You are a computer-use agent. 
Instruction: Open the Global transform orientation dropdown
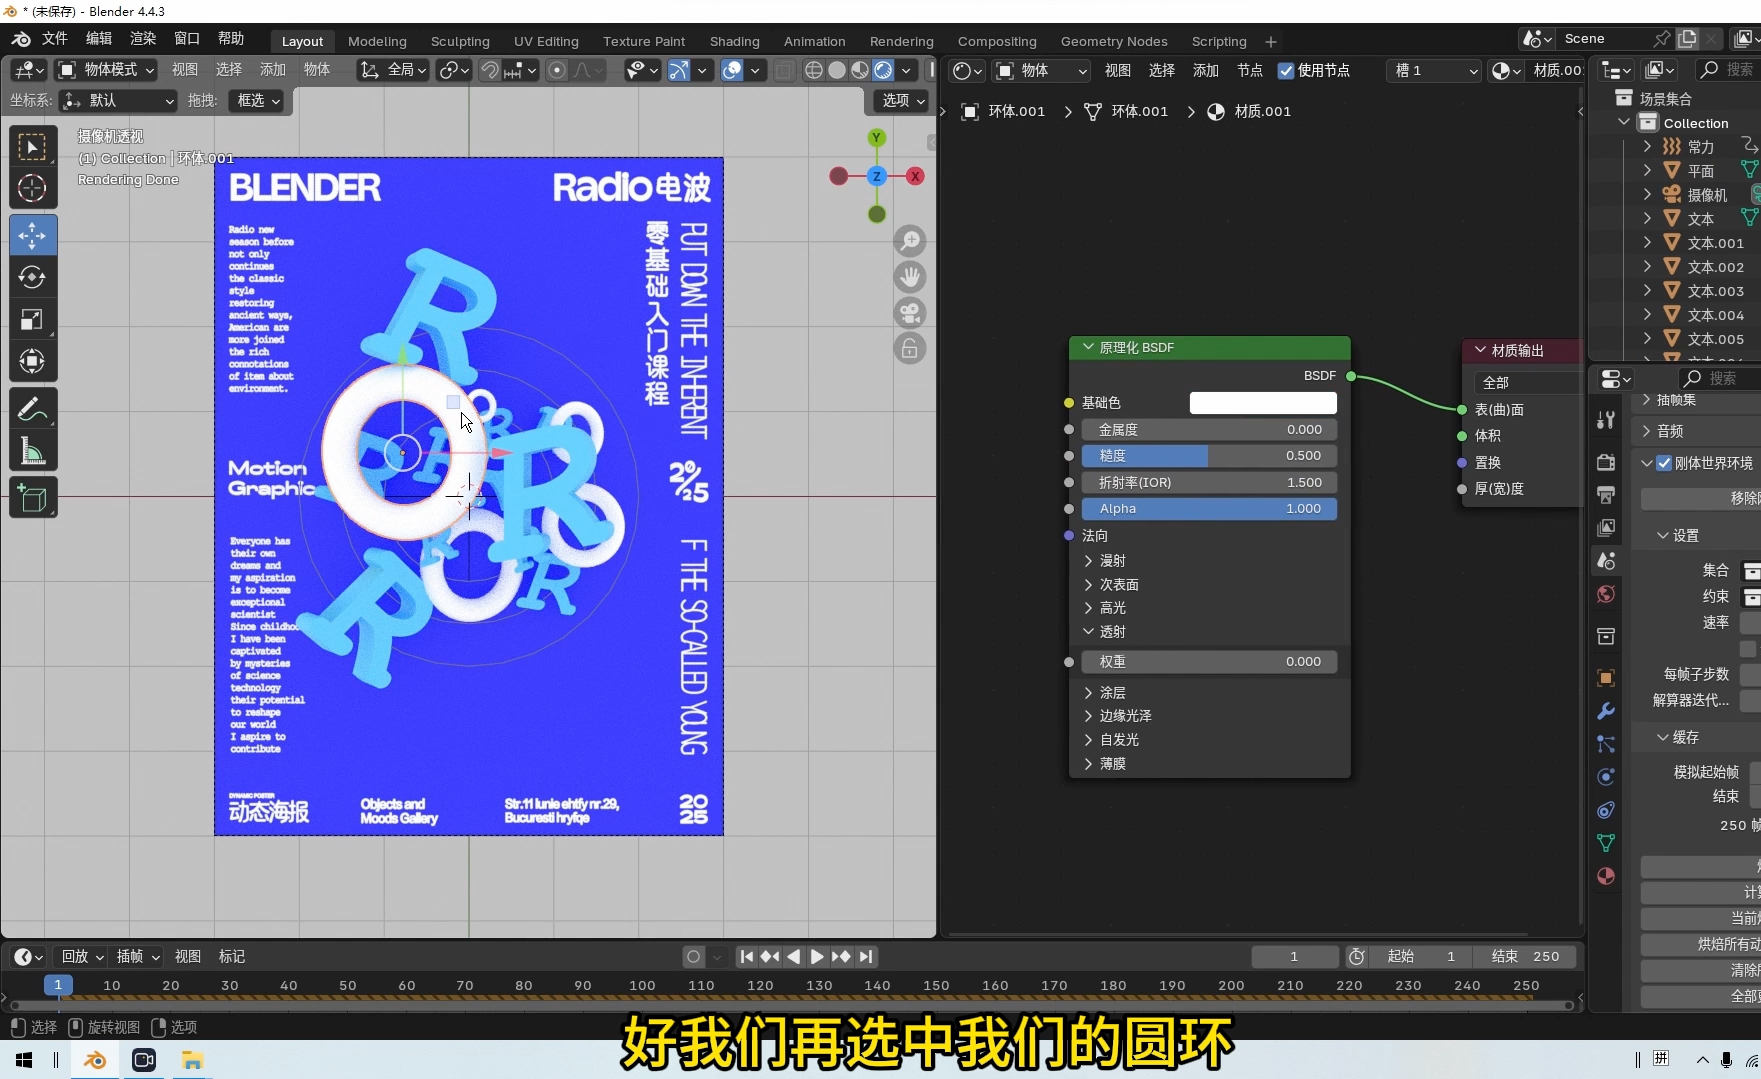point(394,70)
